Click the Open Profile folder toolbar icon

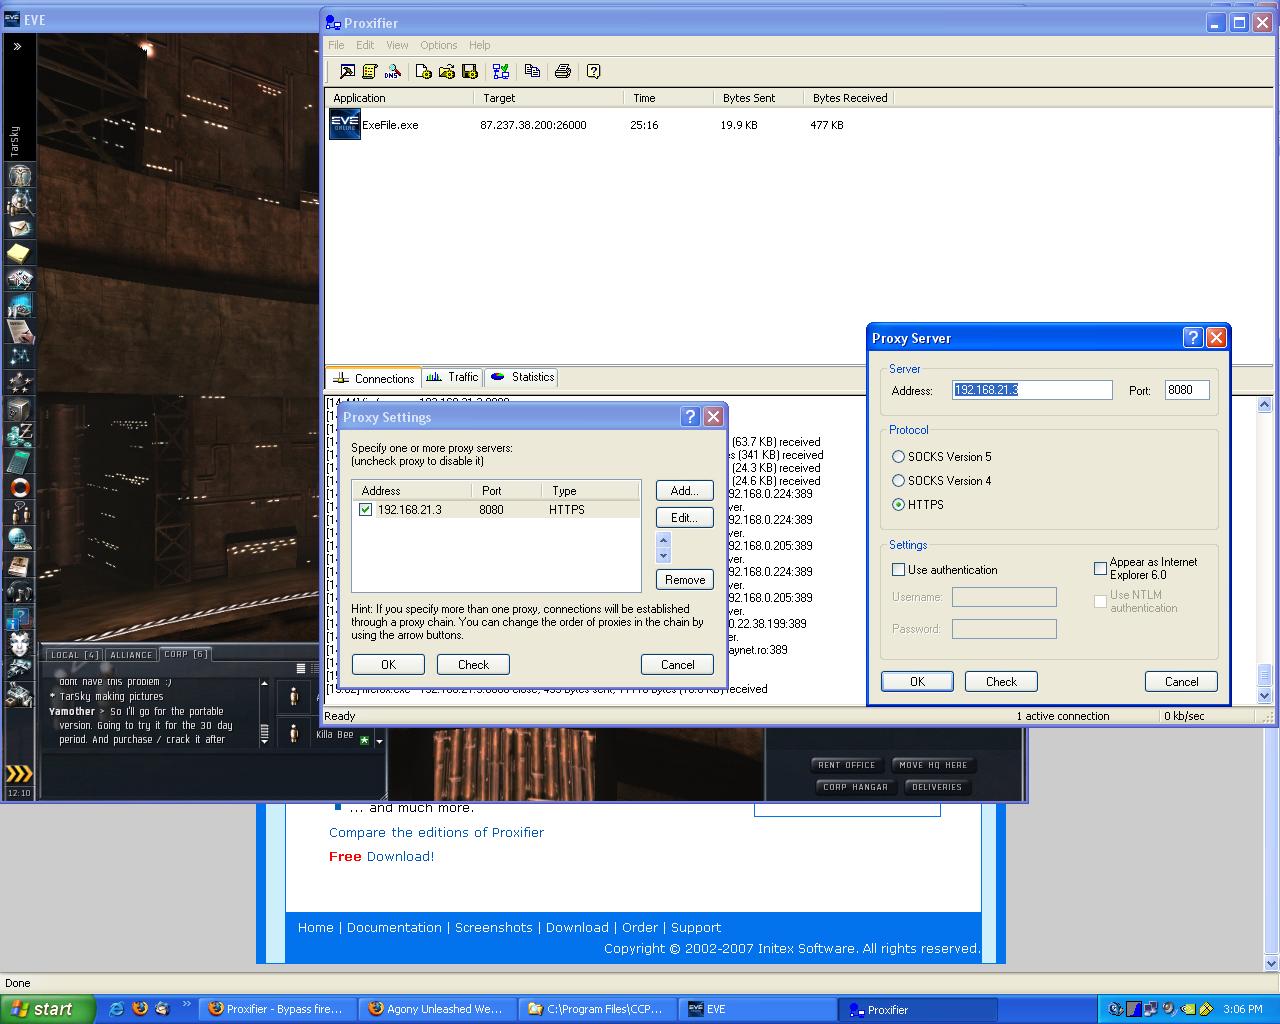coord(446,71)
